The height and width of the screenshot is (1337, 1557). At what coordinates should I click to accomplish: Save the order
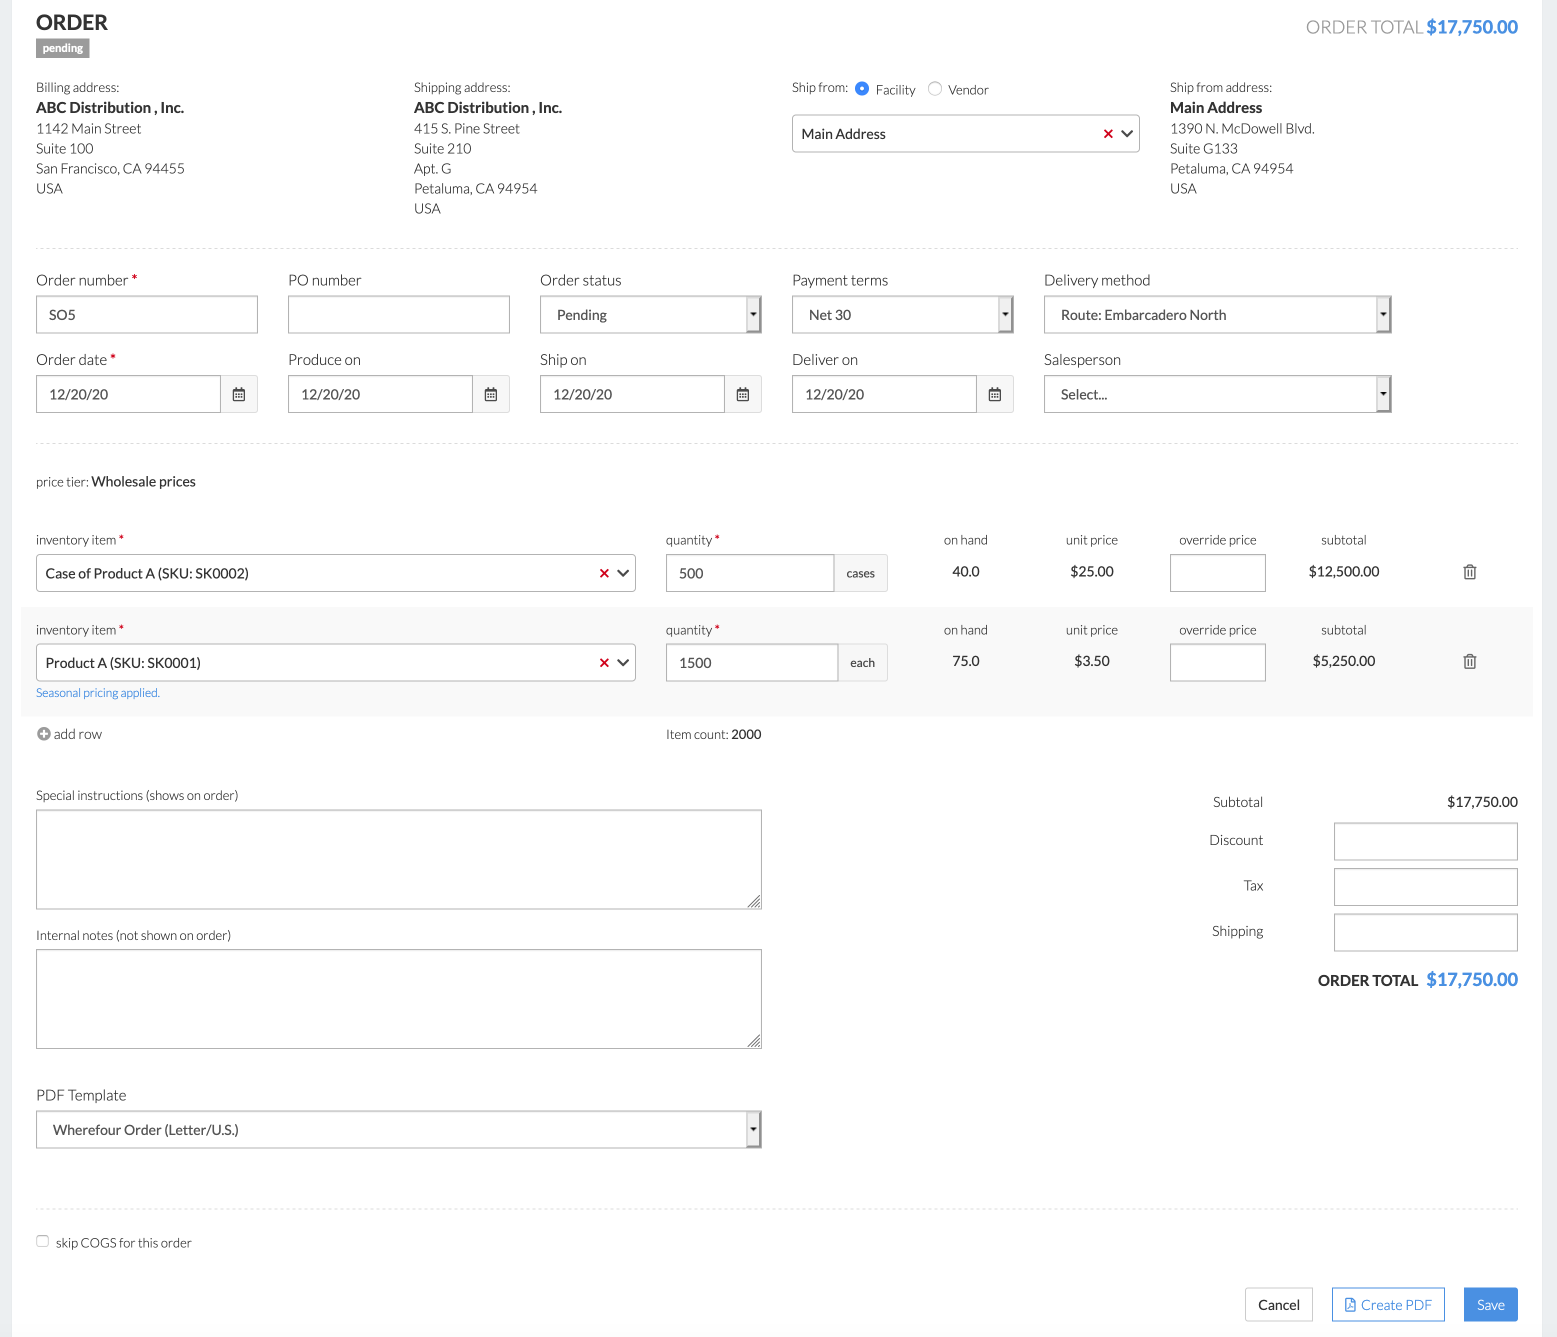(1490, 1305)
